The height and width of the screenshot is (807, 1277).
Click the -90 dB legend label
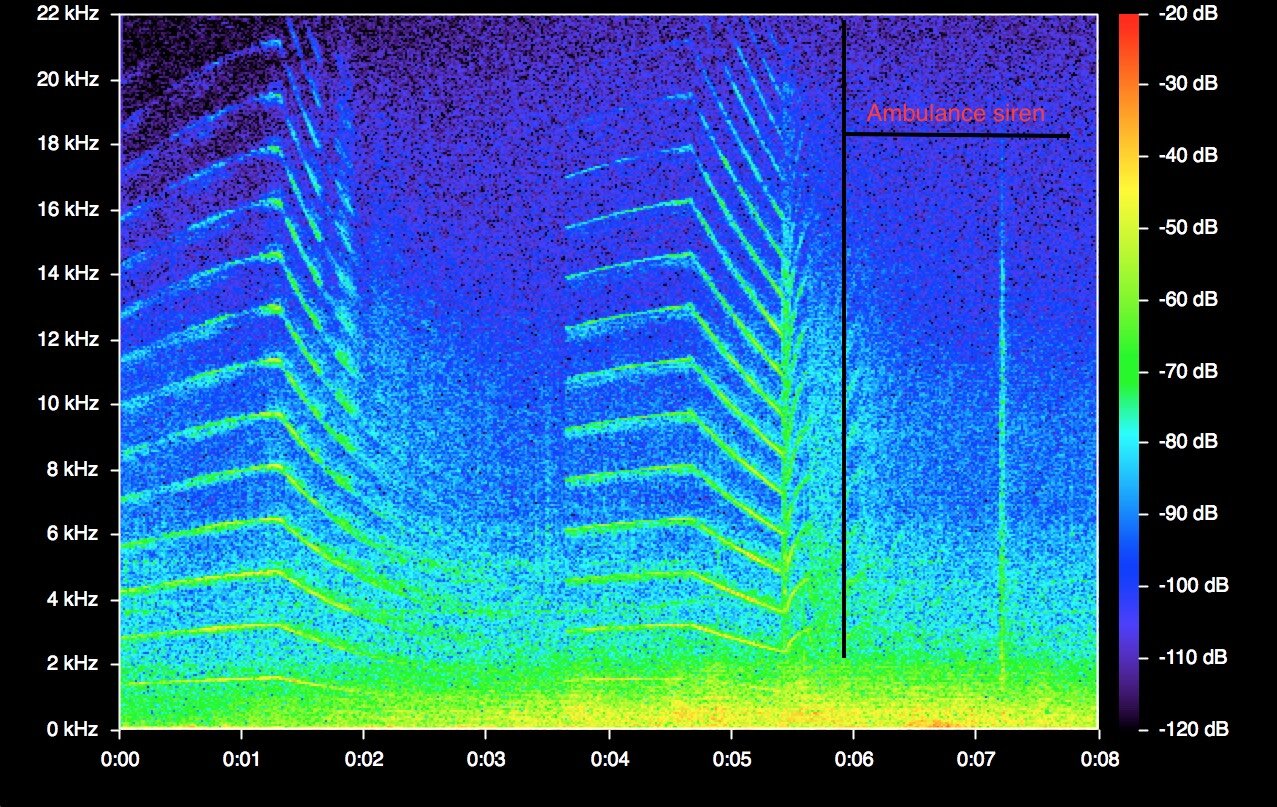click(x=1187, y=513)
